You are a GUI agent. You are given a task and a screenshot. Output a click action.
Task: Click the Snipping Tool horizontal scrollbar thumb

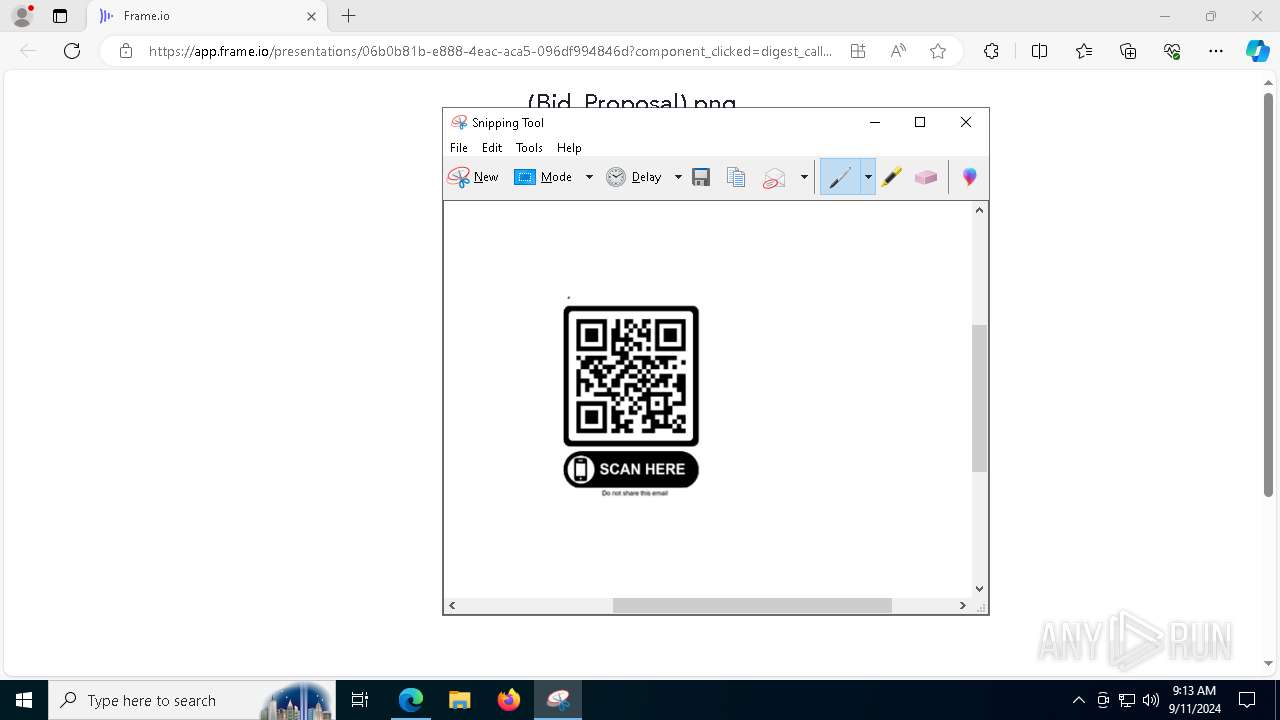752,605
